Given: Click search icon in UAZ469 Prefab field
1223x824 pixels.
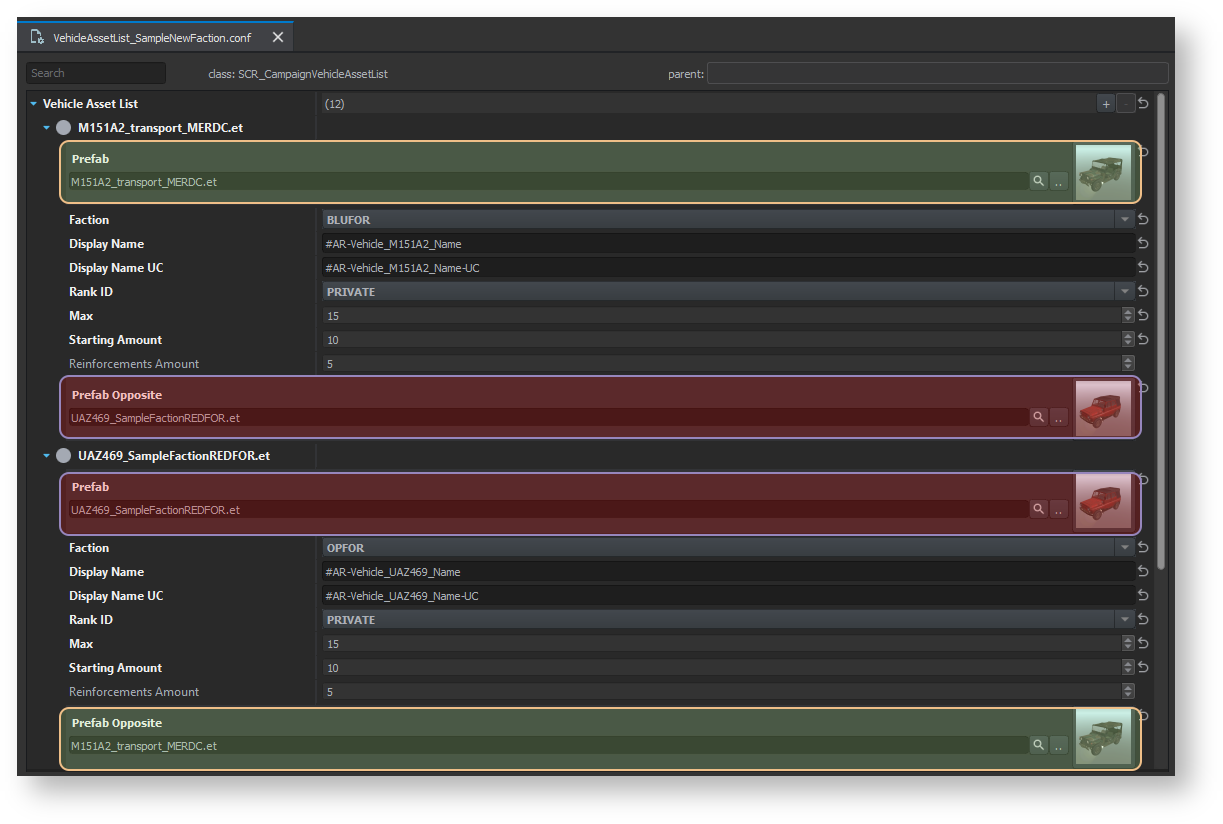Looking at the screenshot, I should tap(1038, 509).
